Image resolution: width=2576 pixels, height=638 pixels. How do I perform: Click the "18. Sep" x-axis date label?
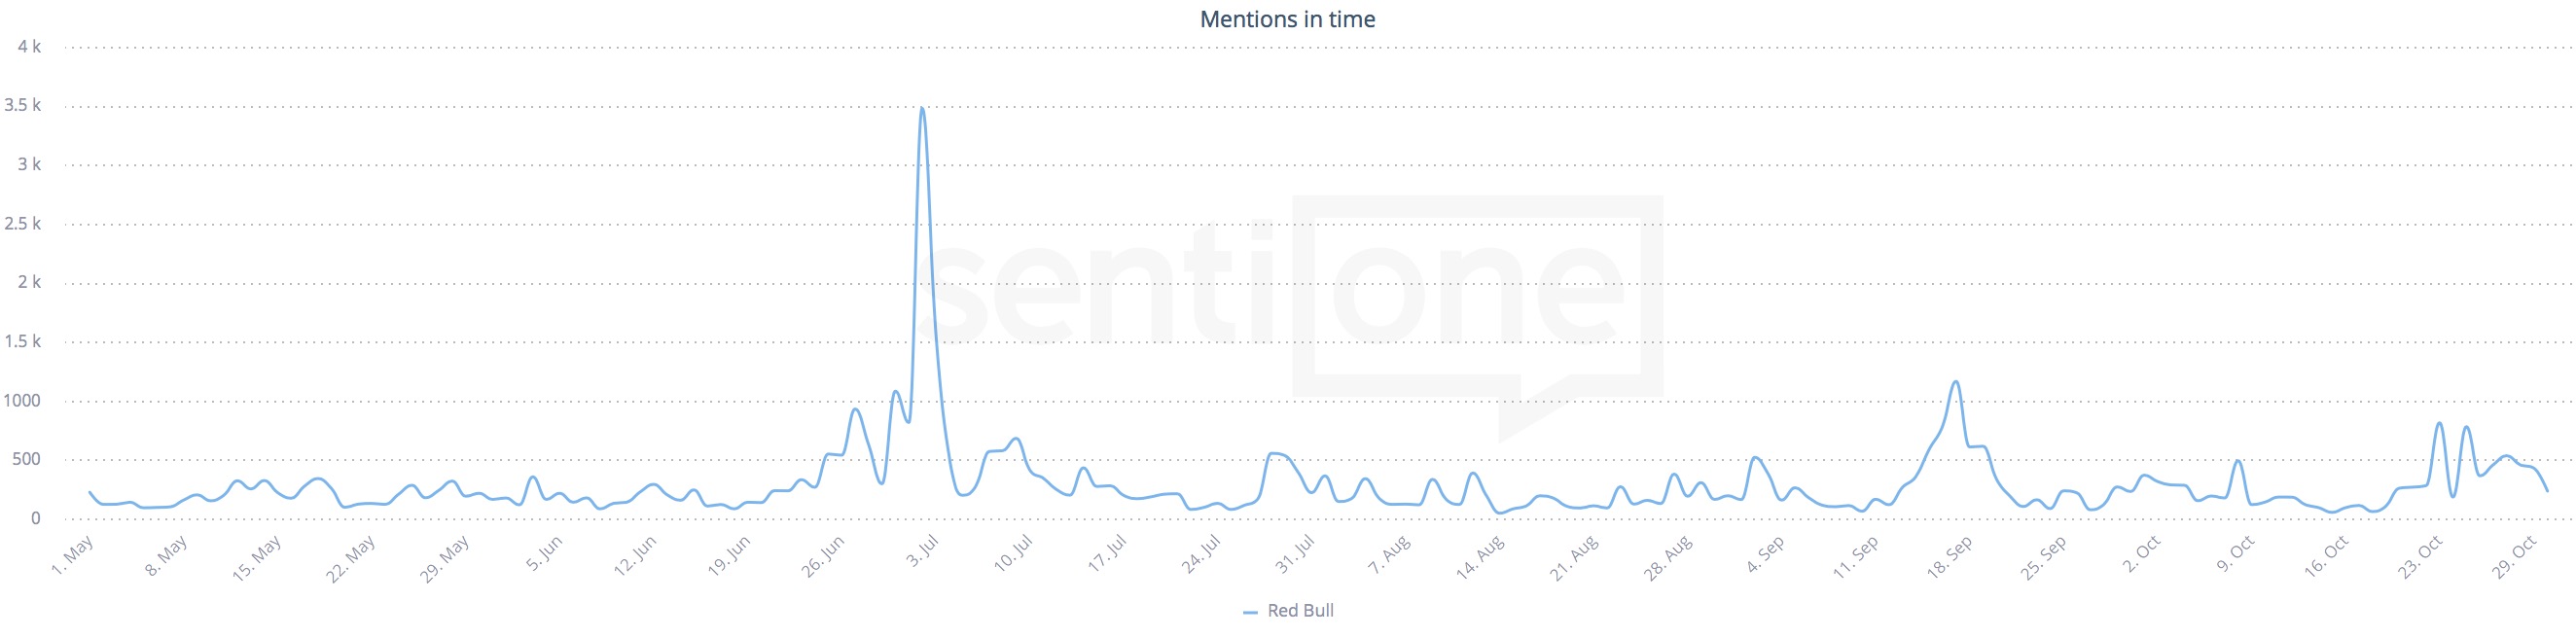click(1950, 558)
